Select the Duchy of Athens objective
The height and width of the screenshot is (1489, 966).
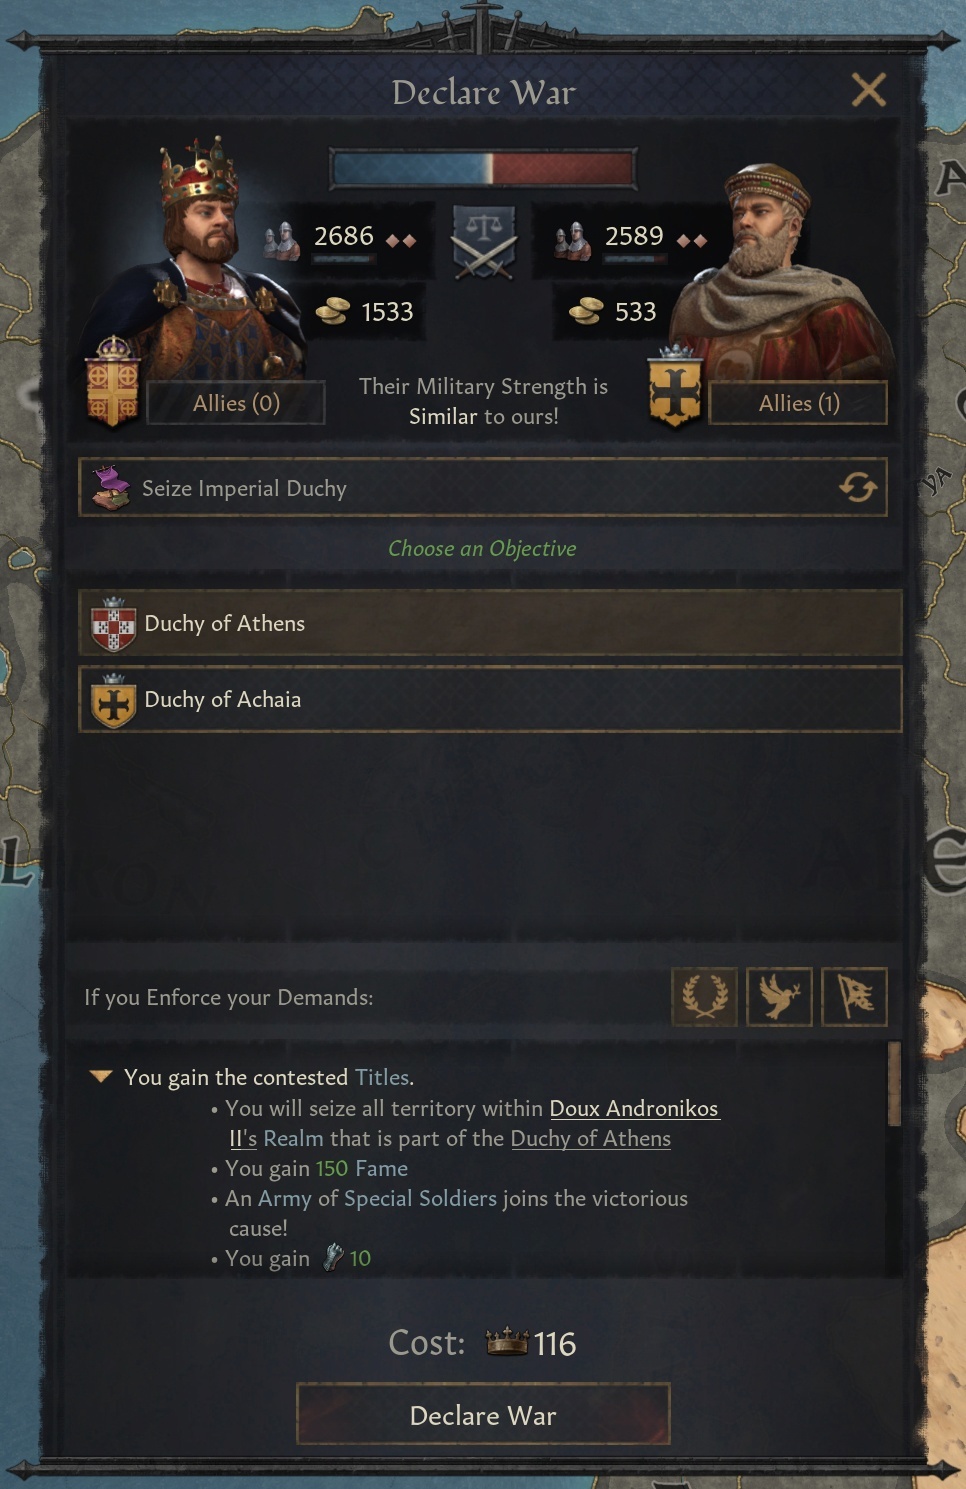490,623
